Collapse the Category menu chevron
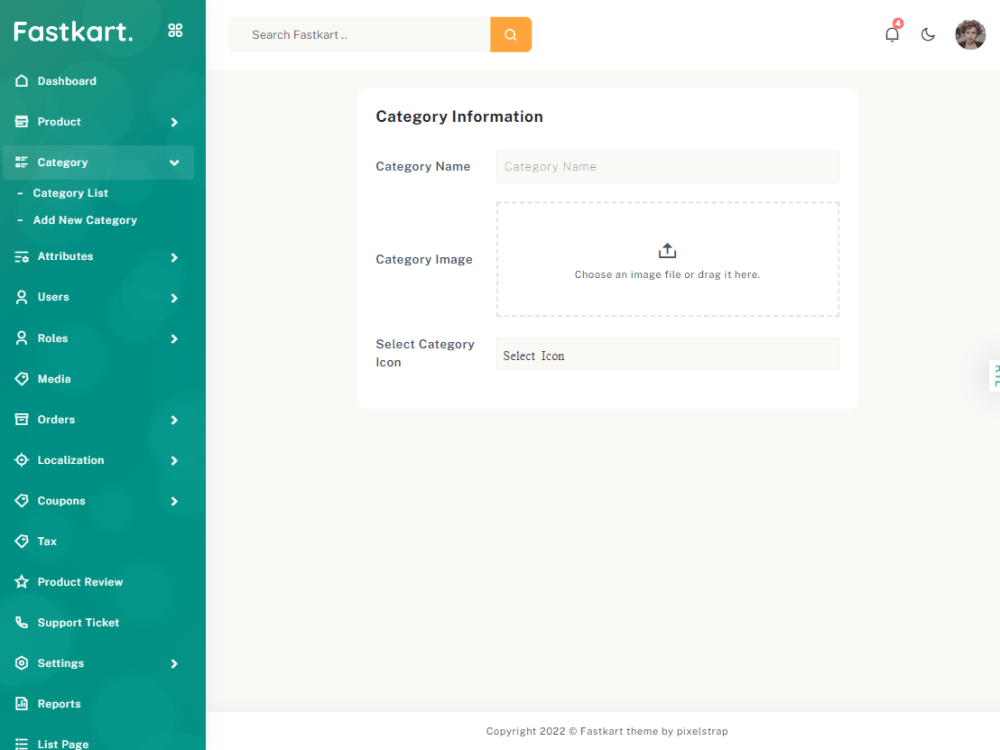Viewport: 1000px width, 750px height. click(174, 163)
